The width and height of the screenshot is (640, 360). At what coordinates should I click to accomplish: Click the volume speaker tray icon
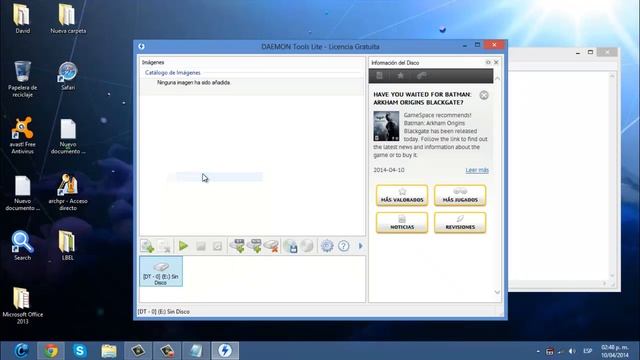coord(572,351)
